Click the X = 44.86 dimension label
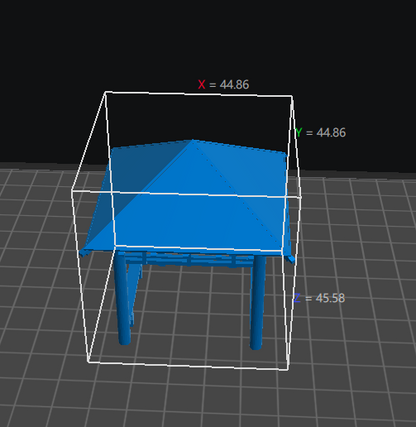The height and width of the screenshot is (427, 416). 223,84
